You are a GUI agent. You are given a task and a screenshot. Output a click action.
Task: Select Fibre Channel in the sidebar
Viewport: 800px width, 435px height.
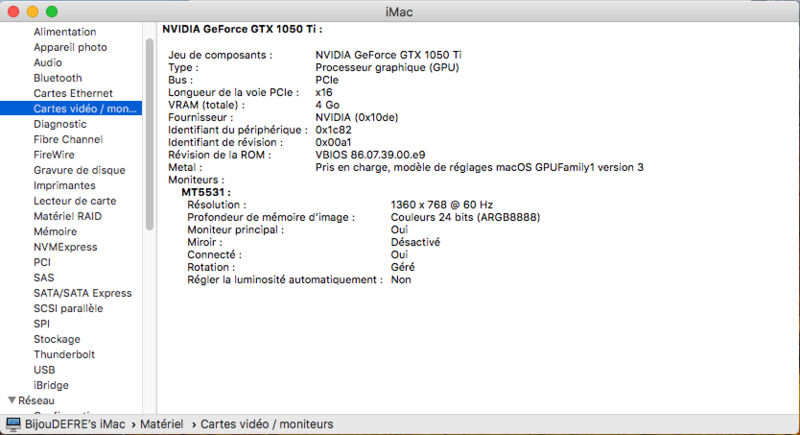68,139
